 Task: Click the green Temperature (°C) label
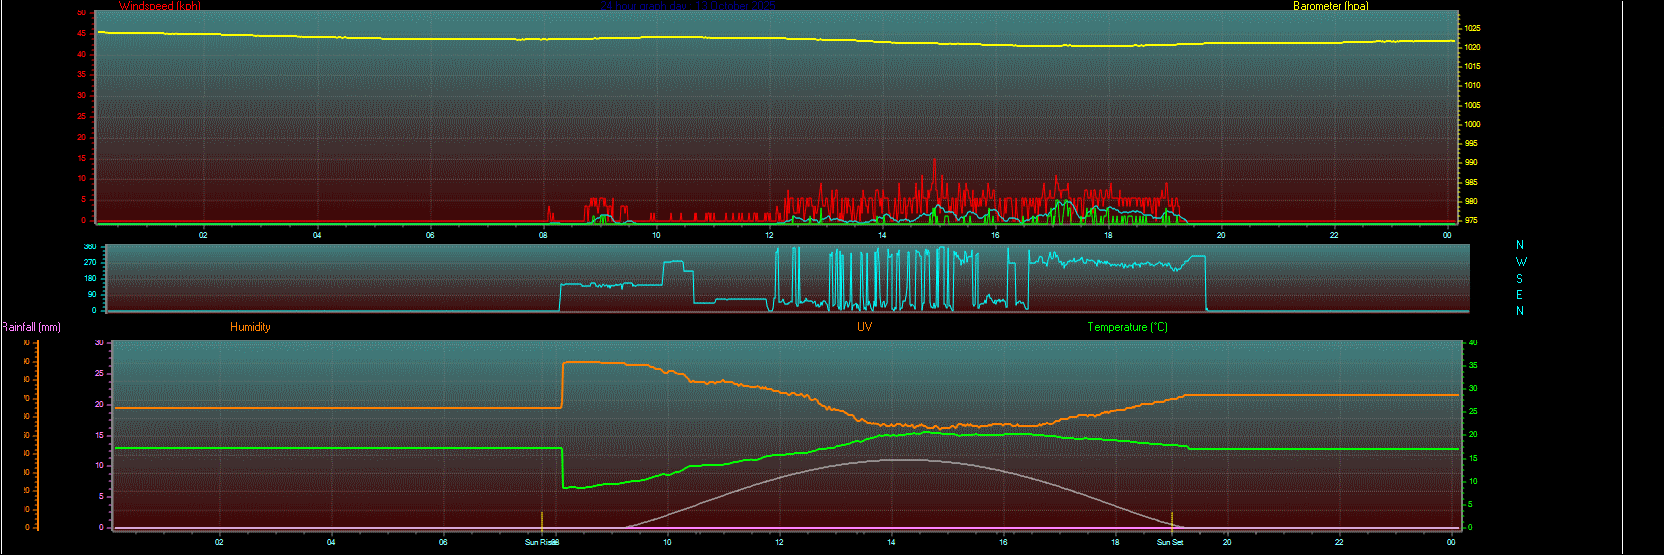(x=1127, y=327)
